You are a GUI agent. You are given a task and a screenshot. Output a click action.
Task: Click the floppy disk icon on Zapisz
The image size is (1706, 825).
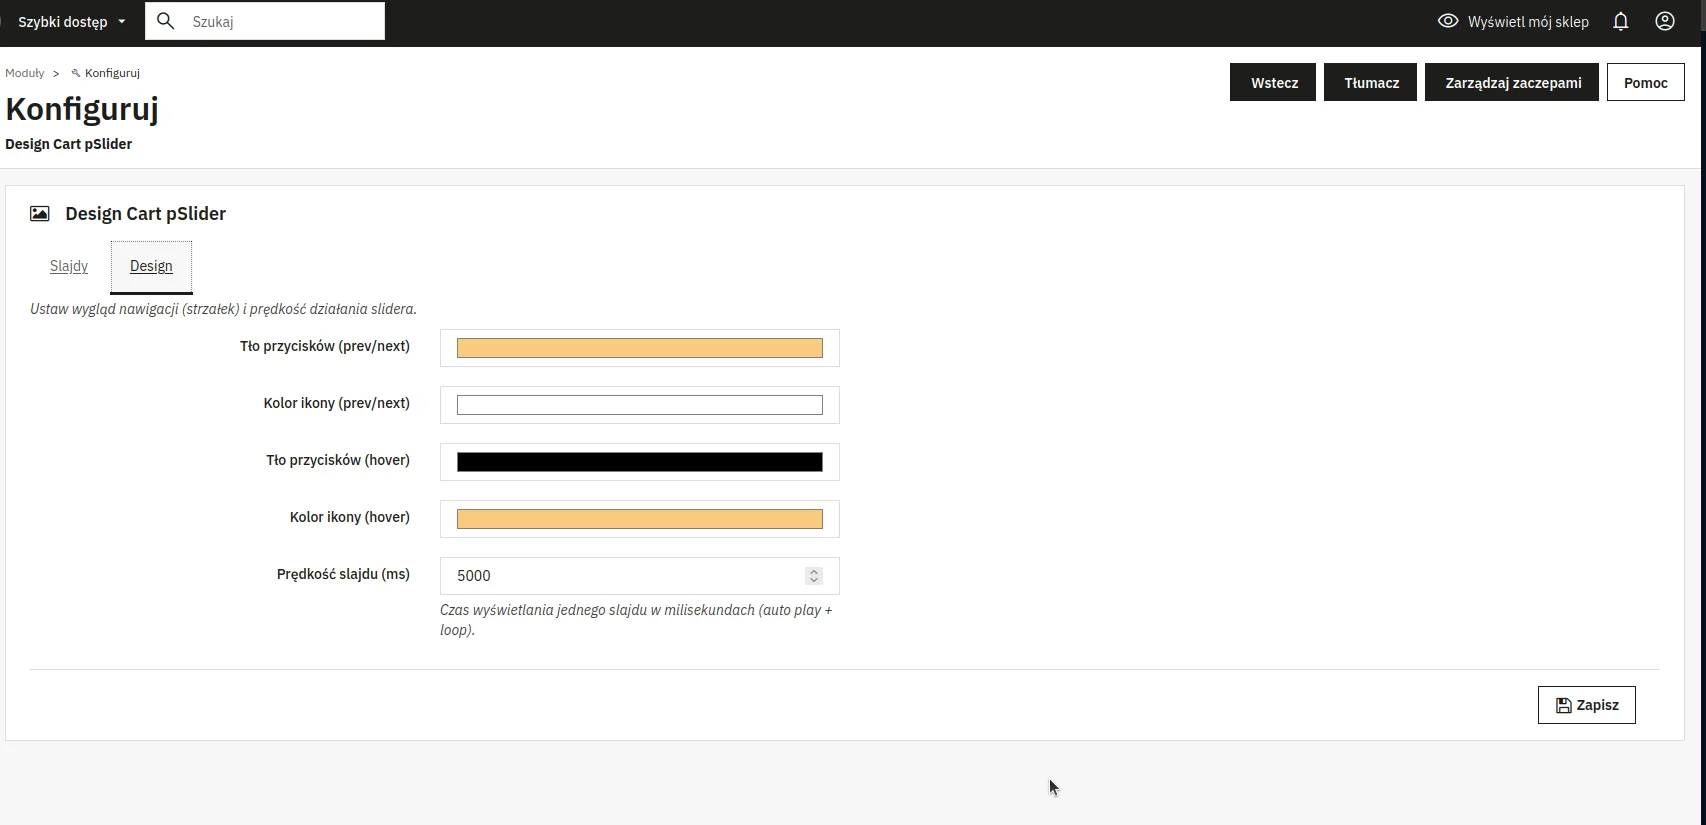click(x=1563, y=706)
